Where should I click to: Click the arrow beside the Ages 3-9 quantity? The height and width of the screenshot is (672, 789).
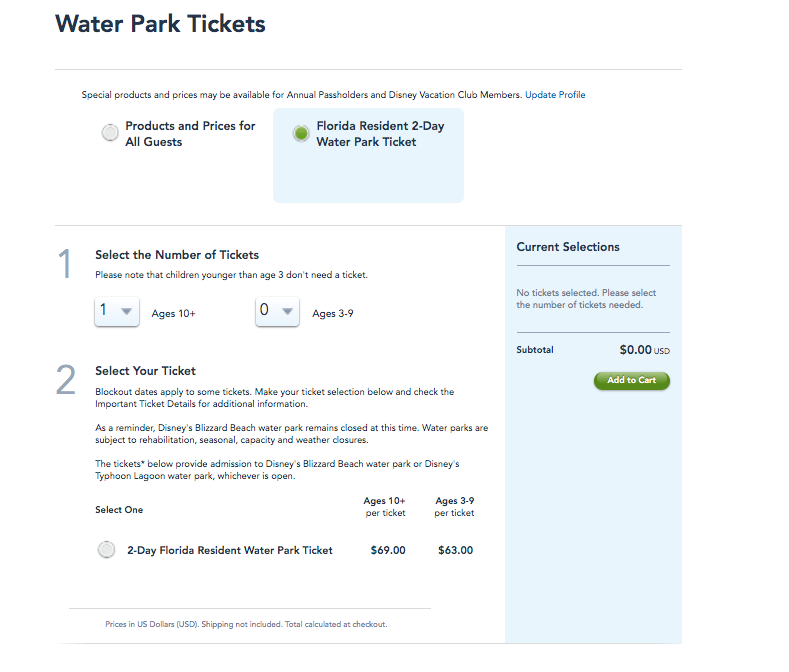point(288,312)
